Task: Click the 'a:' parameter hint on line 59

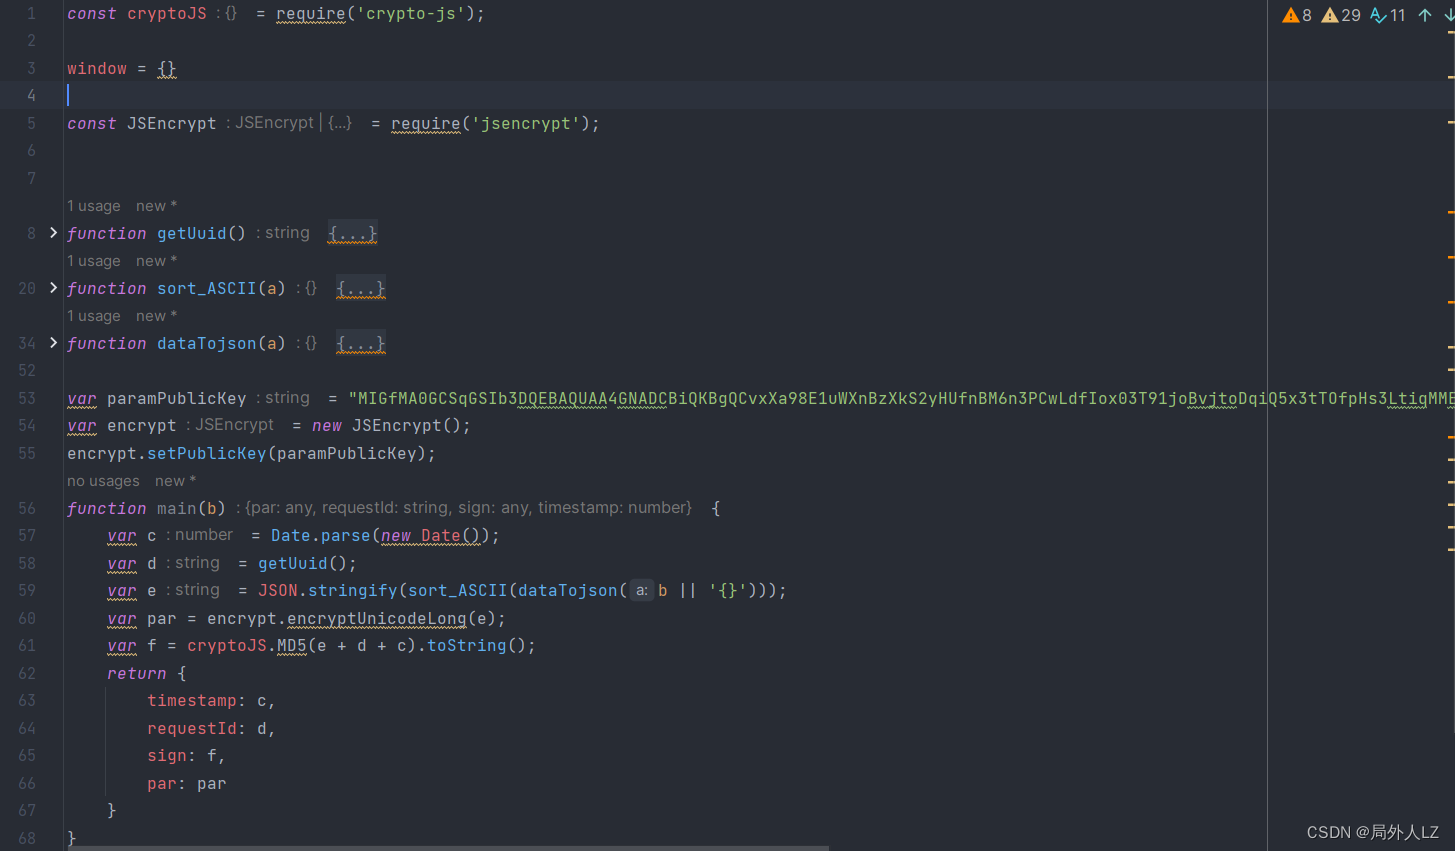Action: point(641,591)
